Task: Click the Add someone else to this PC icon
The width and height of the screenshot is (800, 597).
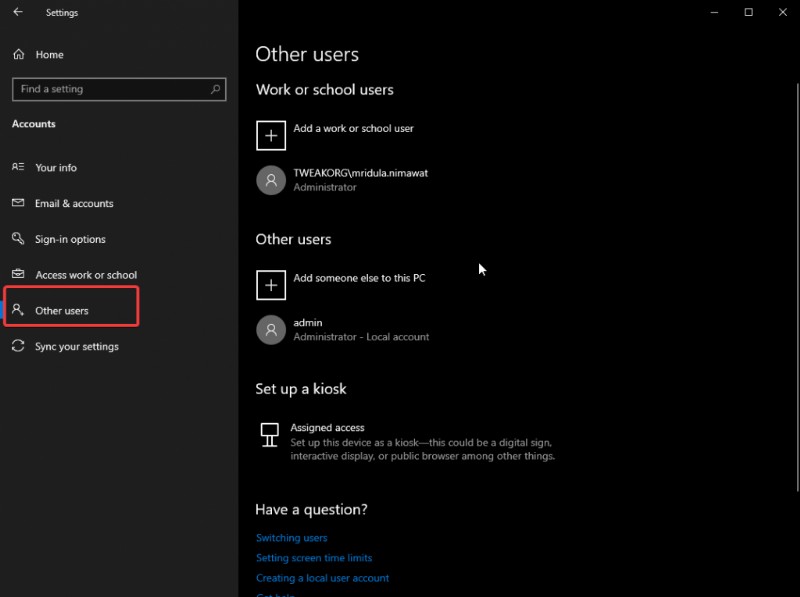Action: point(270,285)
